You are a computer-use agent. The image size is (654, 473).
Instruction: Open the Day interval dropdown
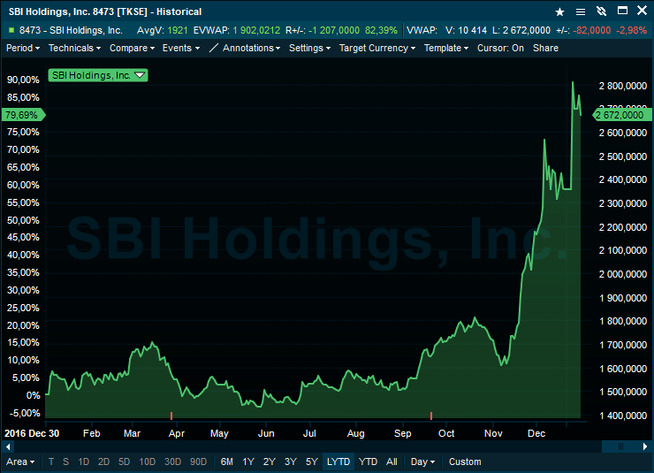click(x=423, y=462)
